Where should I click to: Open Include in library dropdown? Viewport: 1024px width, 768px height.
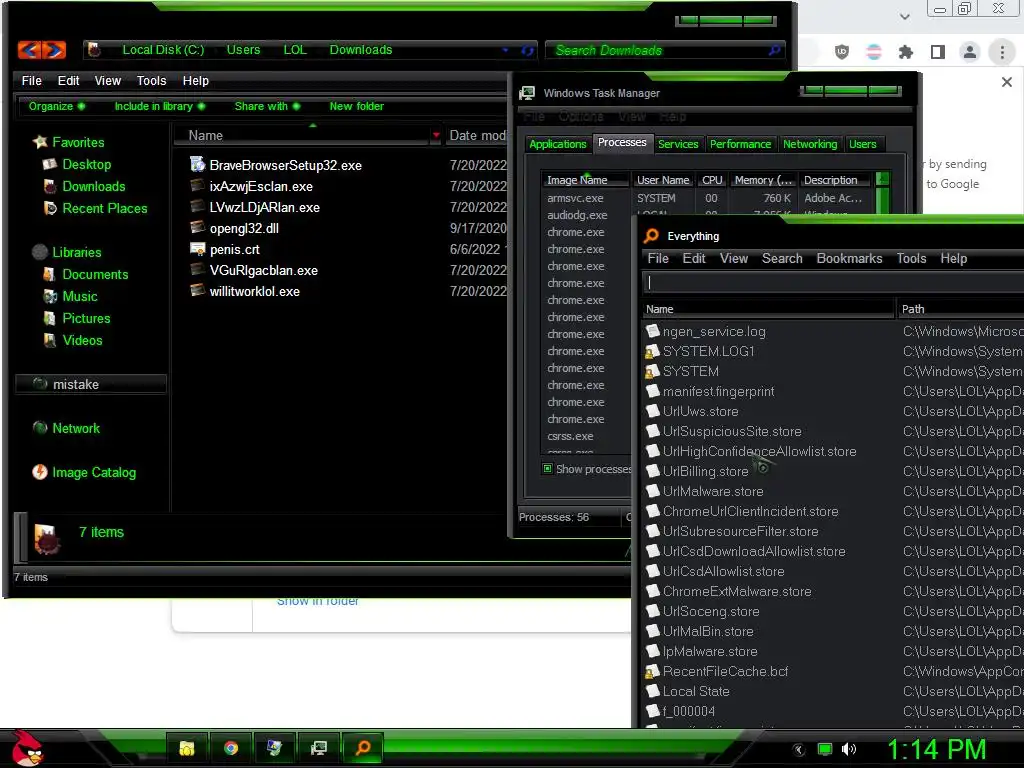point(159,106)
